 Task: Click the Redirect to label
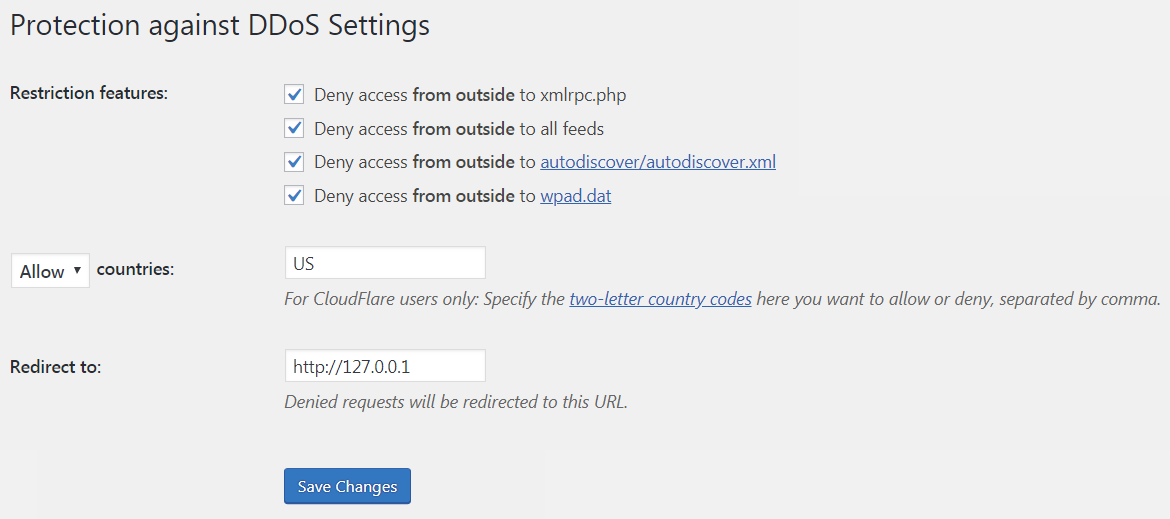[55, 367]
